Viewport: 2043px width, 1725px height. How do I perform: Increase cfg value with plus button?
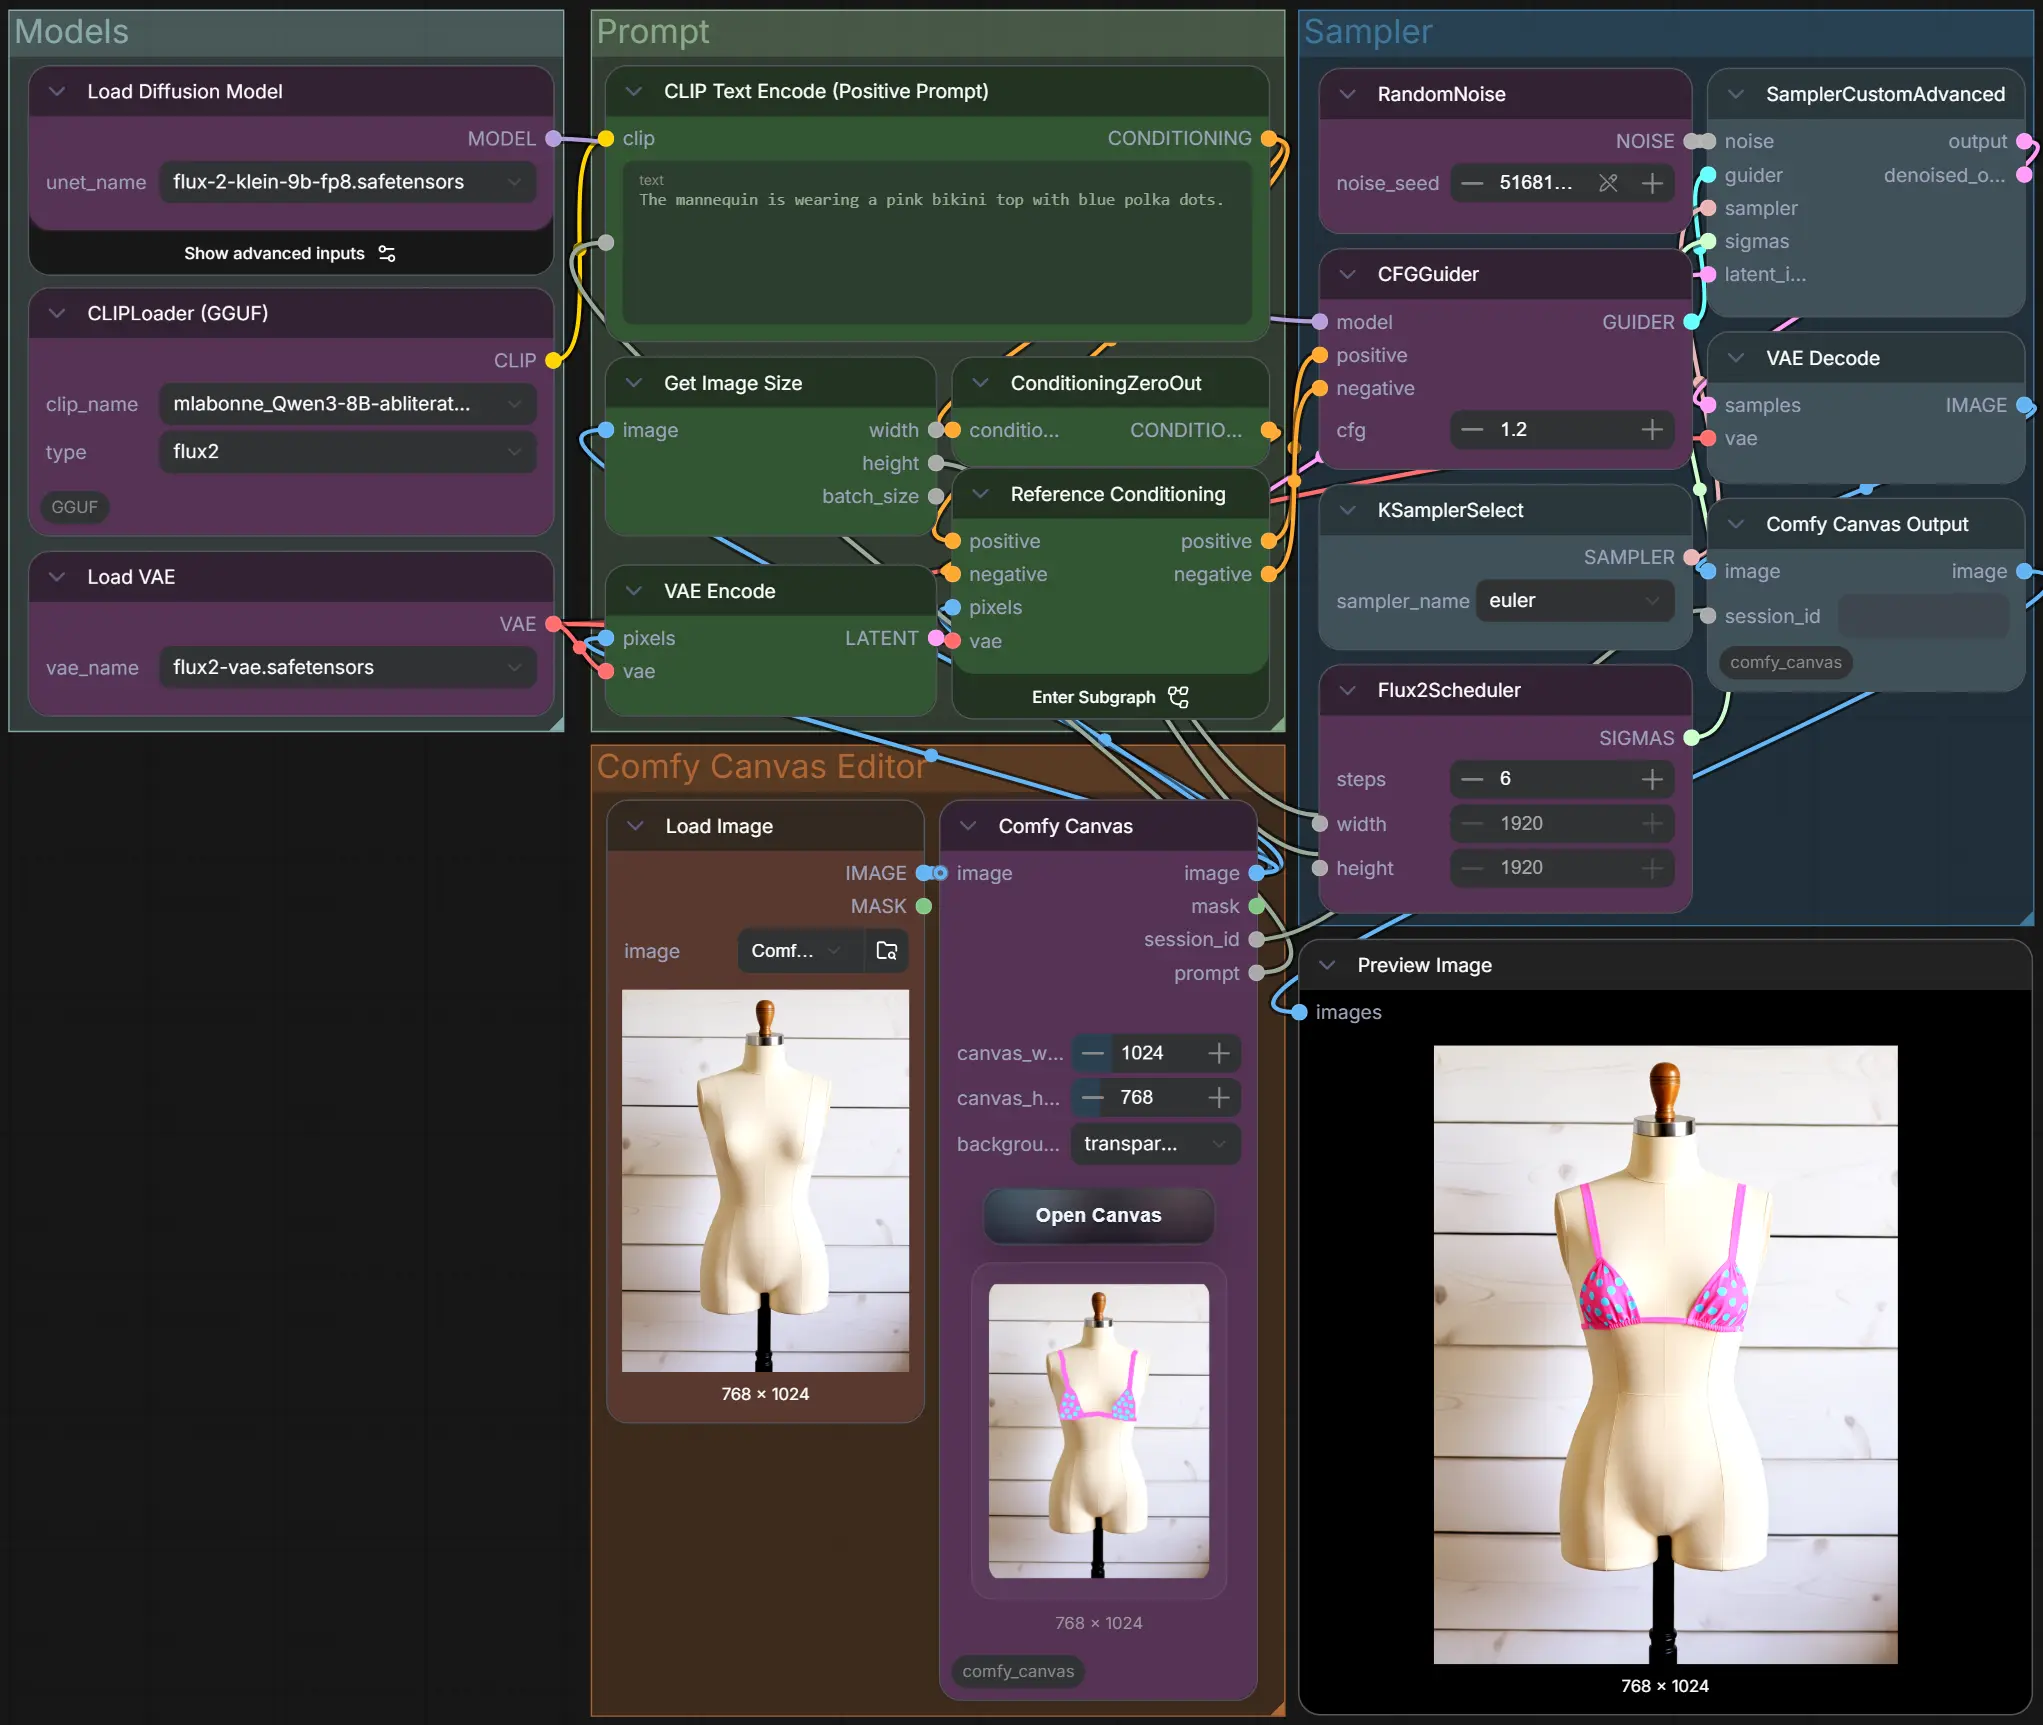coord(1652,430)
